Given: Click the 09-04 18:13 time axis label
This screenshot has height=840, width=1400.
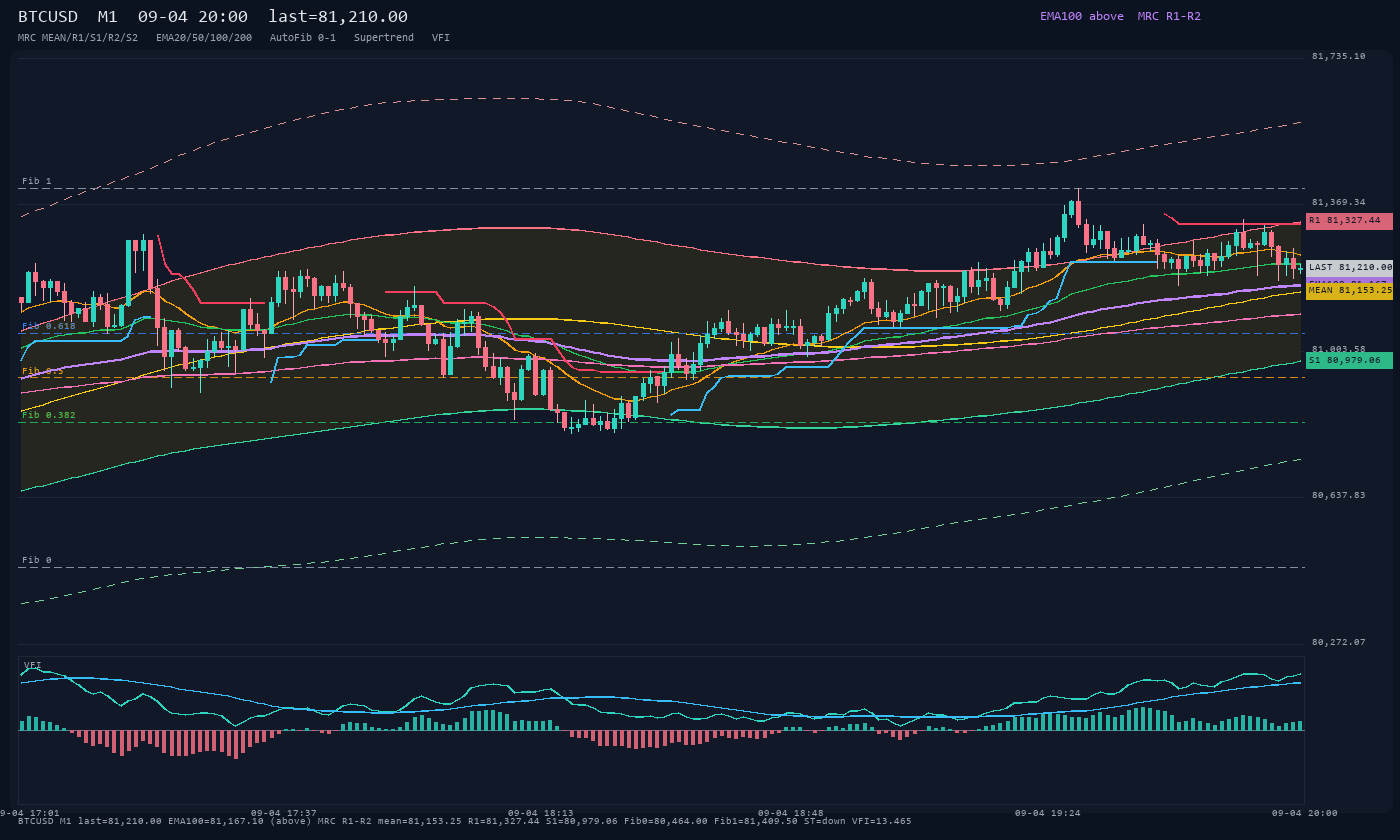Looking at the screenshot, I should click(541, 813).
